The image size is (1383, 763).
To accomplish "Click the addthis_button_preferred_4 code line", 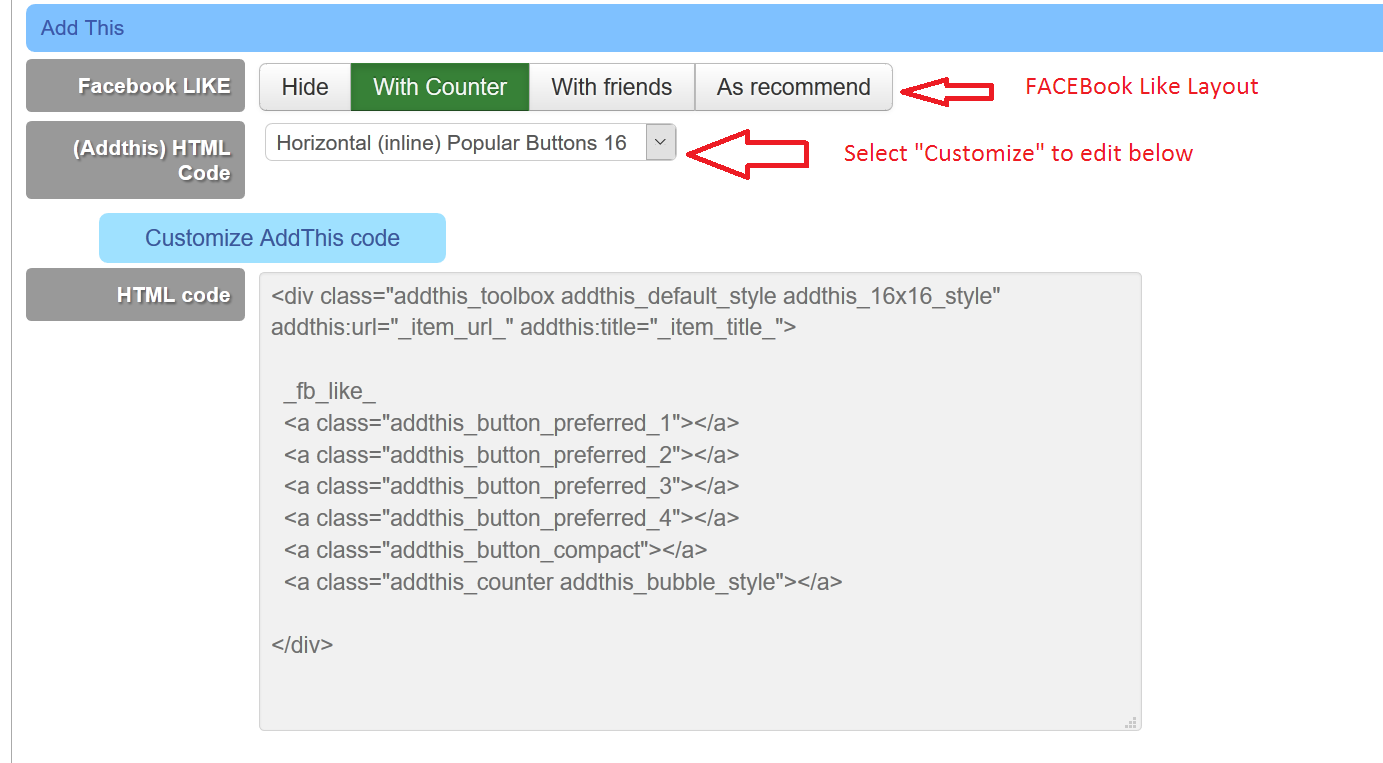I will point(511,518).
